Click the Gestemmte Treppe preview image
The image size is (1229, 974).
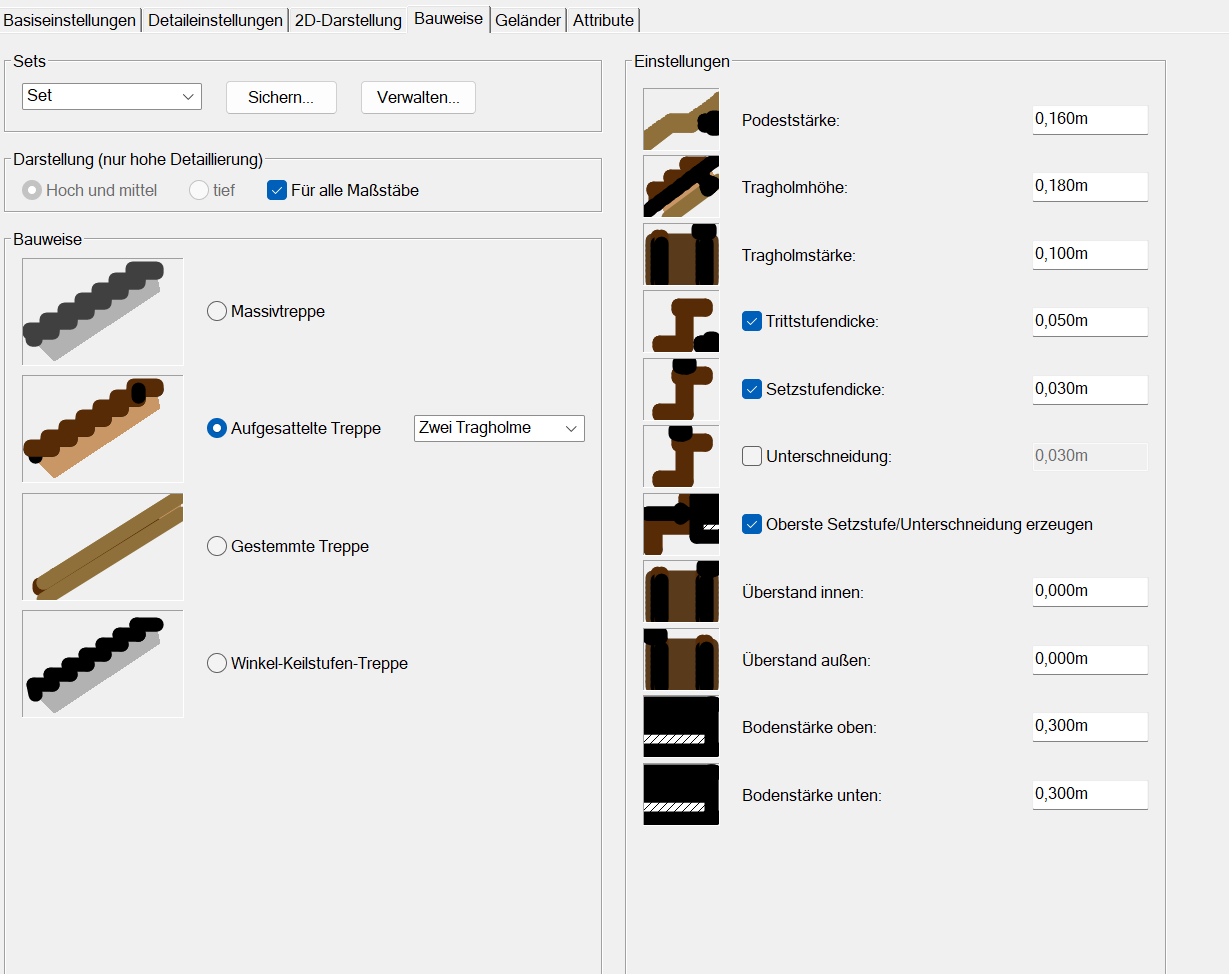[103, 546]
